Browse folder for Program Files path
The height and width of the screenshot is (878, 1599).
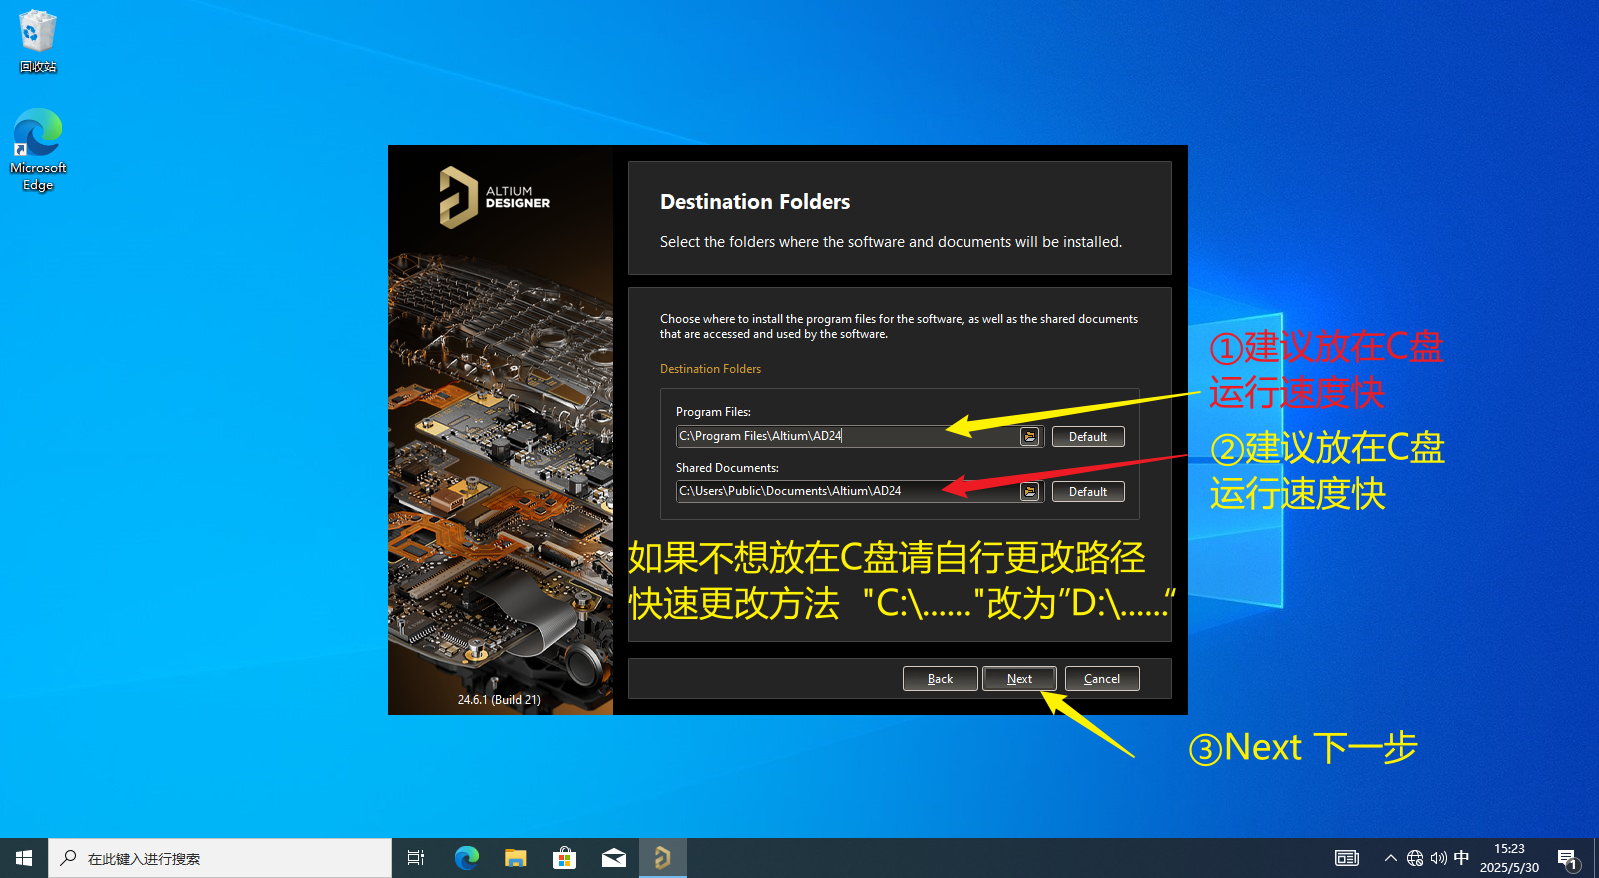[1029, 437]
